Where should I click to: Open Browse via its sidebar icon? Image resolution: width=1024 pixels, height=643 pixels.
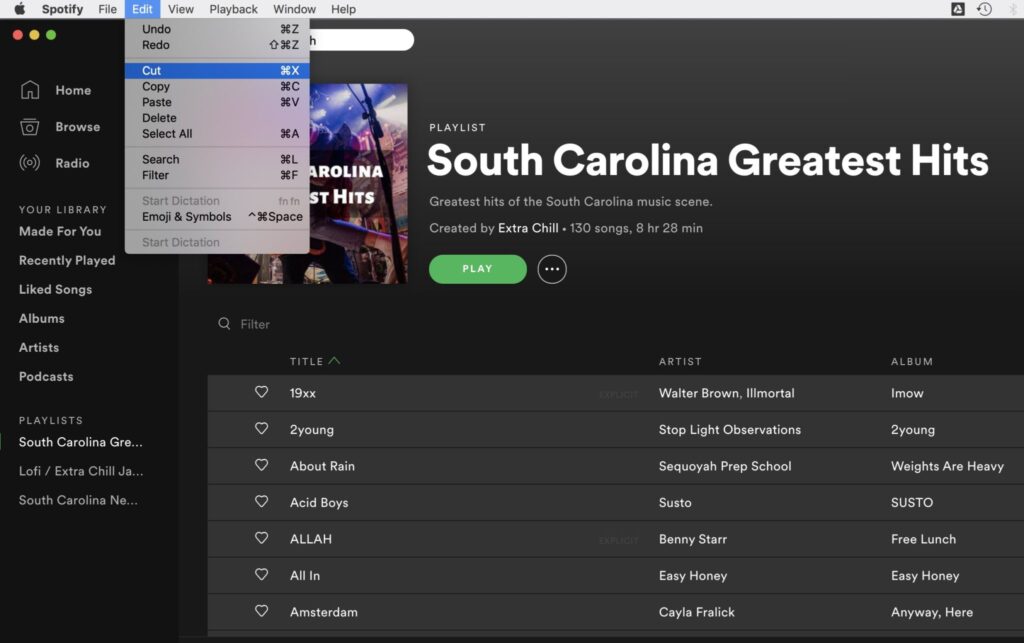pyautogui.click(x=30, y=127)
